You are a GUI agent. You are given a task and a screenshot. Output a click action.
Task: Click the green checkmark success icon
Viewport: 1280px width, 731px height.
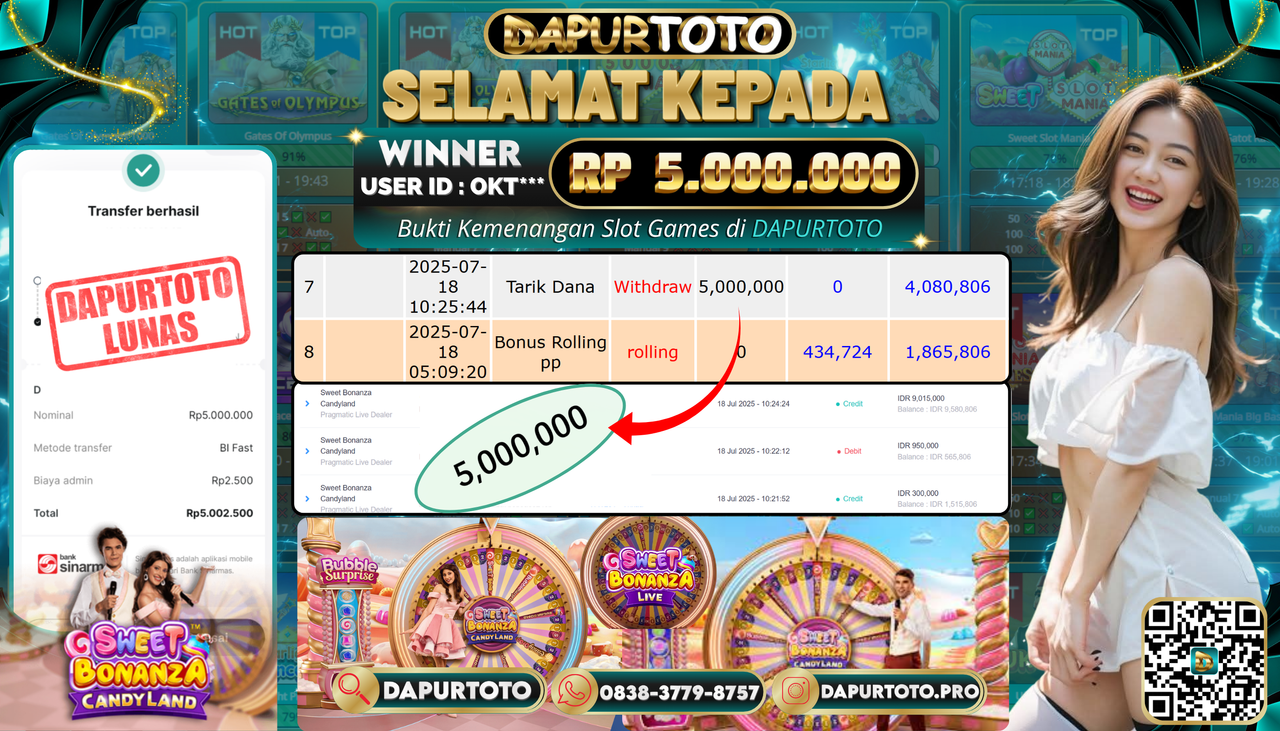(144, 171)
